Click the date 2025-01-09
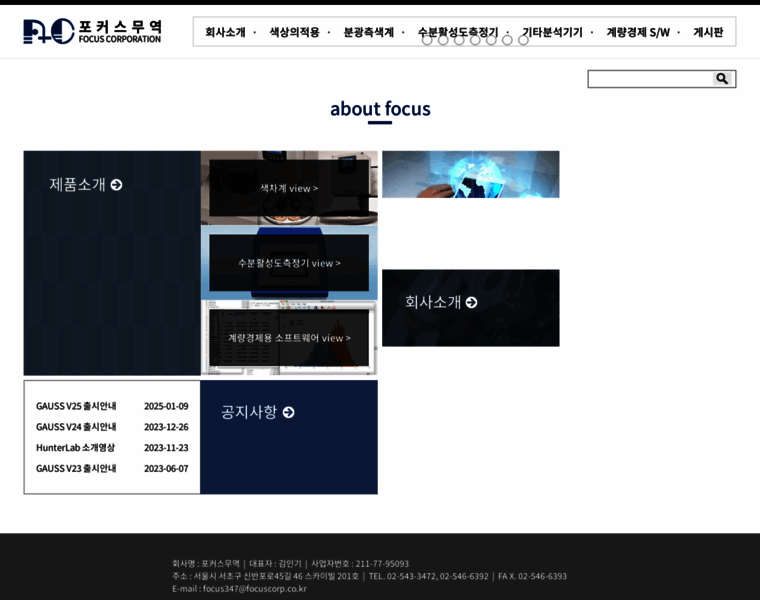 point(166,406)
